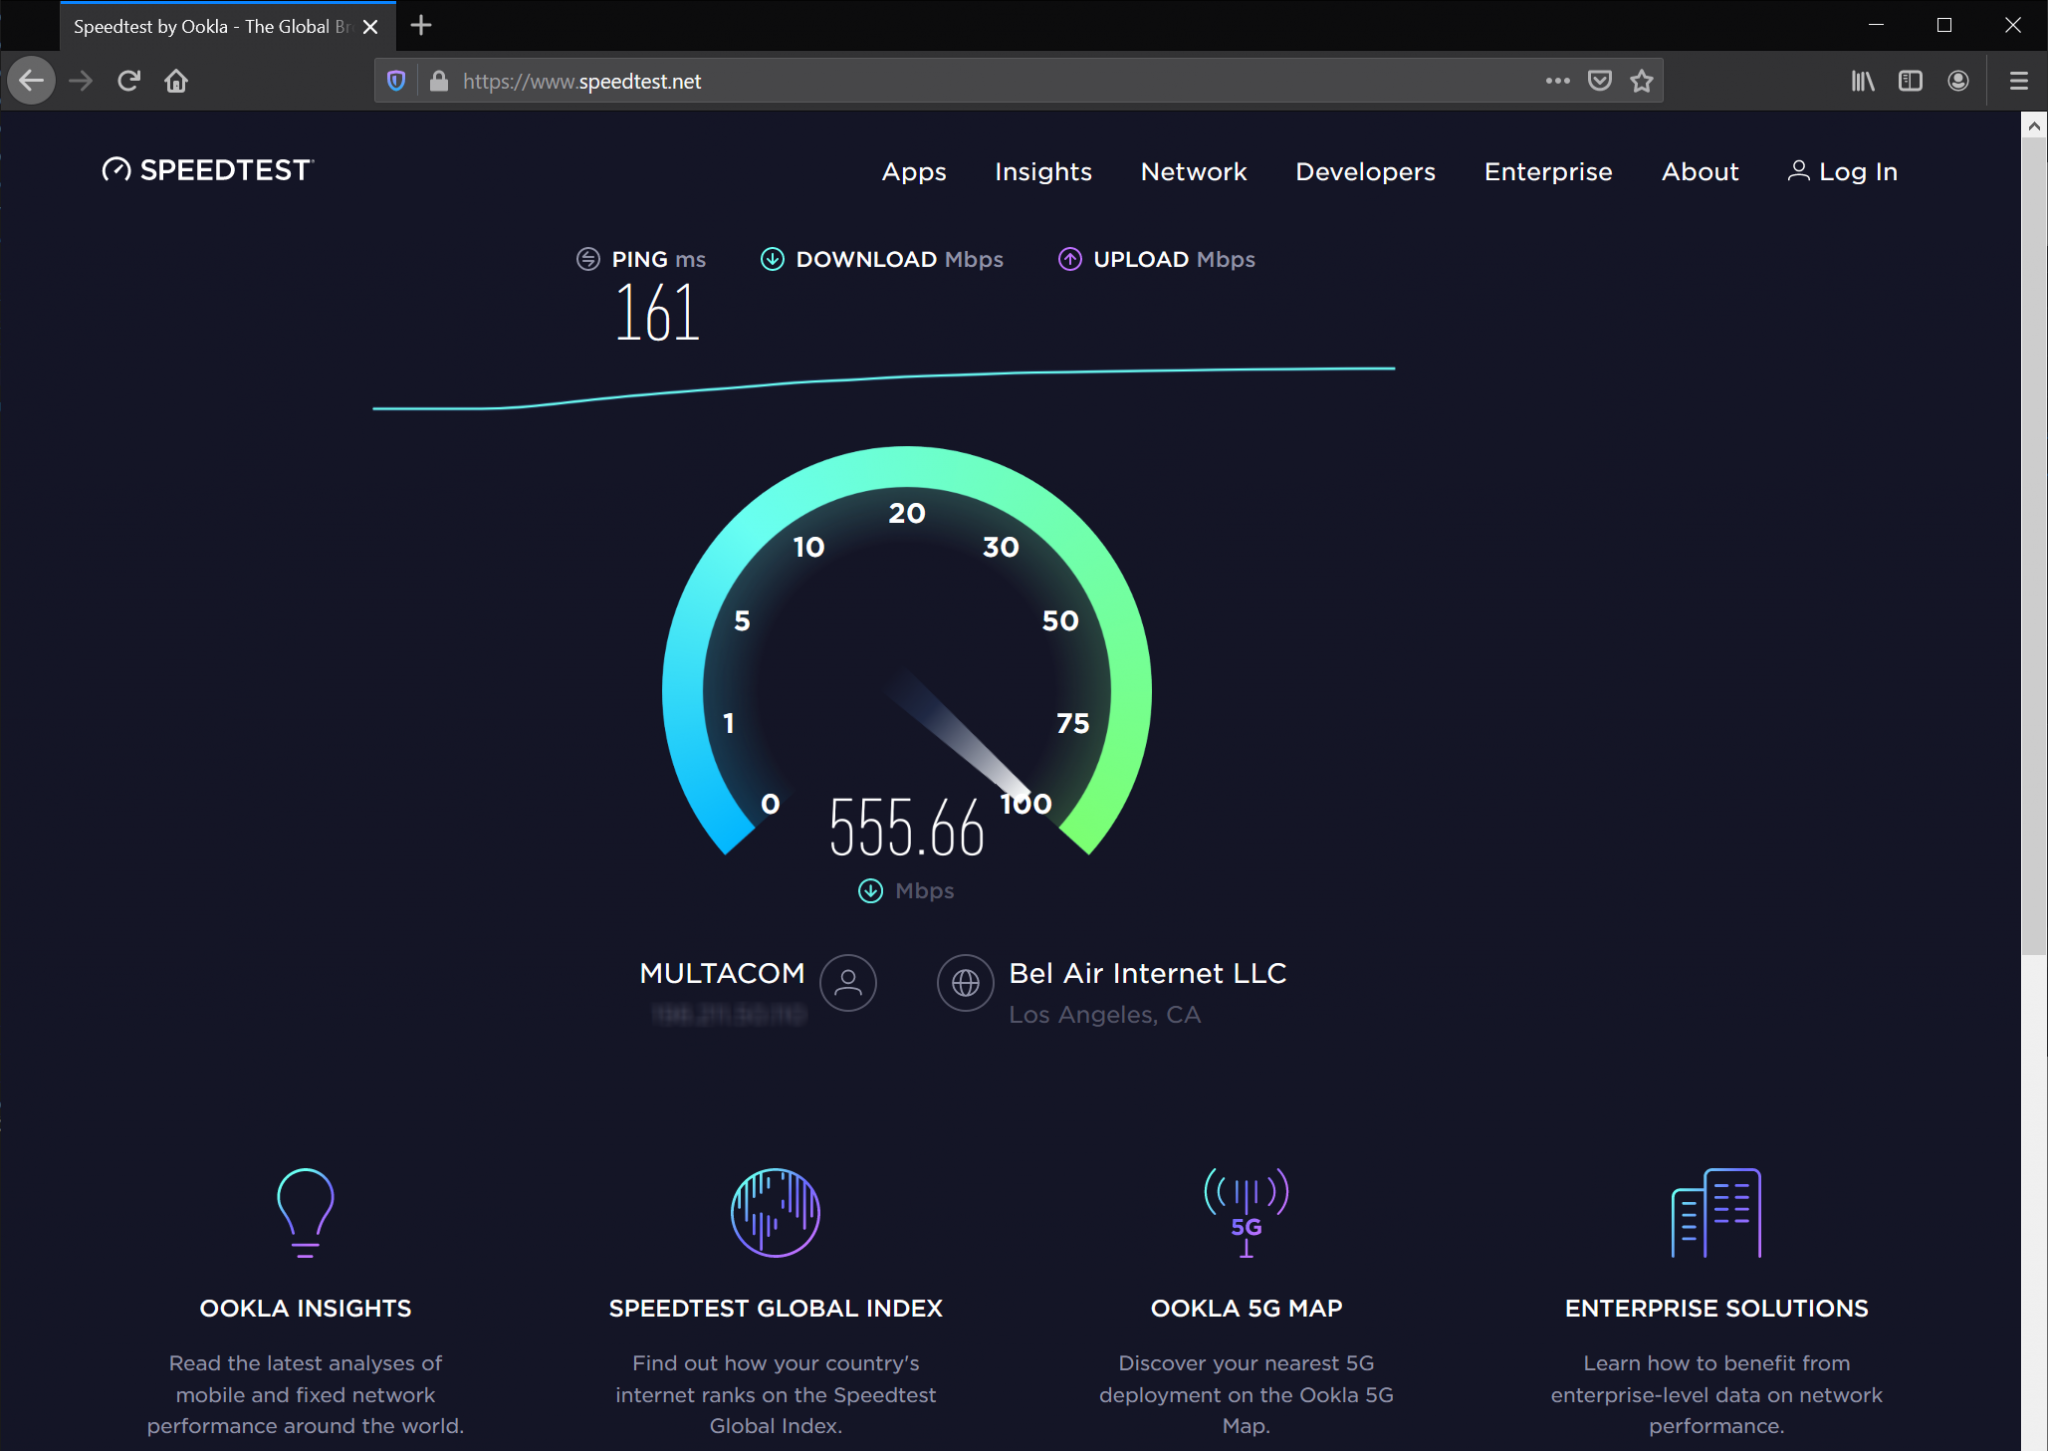Reload the Speedtest page

point(129,81)
